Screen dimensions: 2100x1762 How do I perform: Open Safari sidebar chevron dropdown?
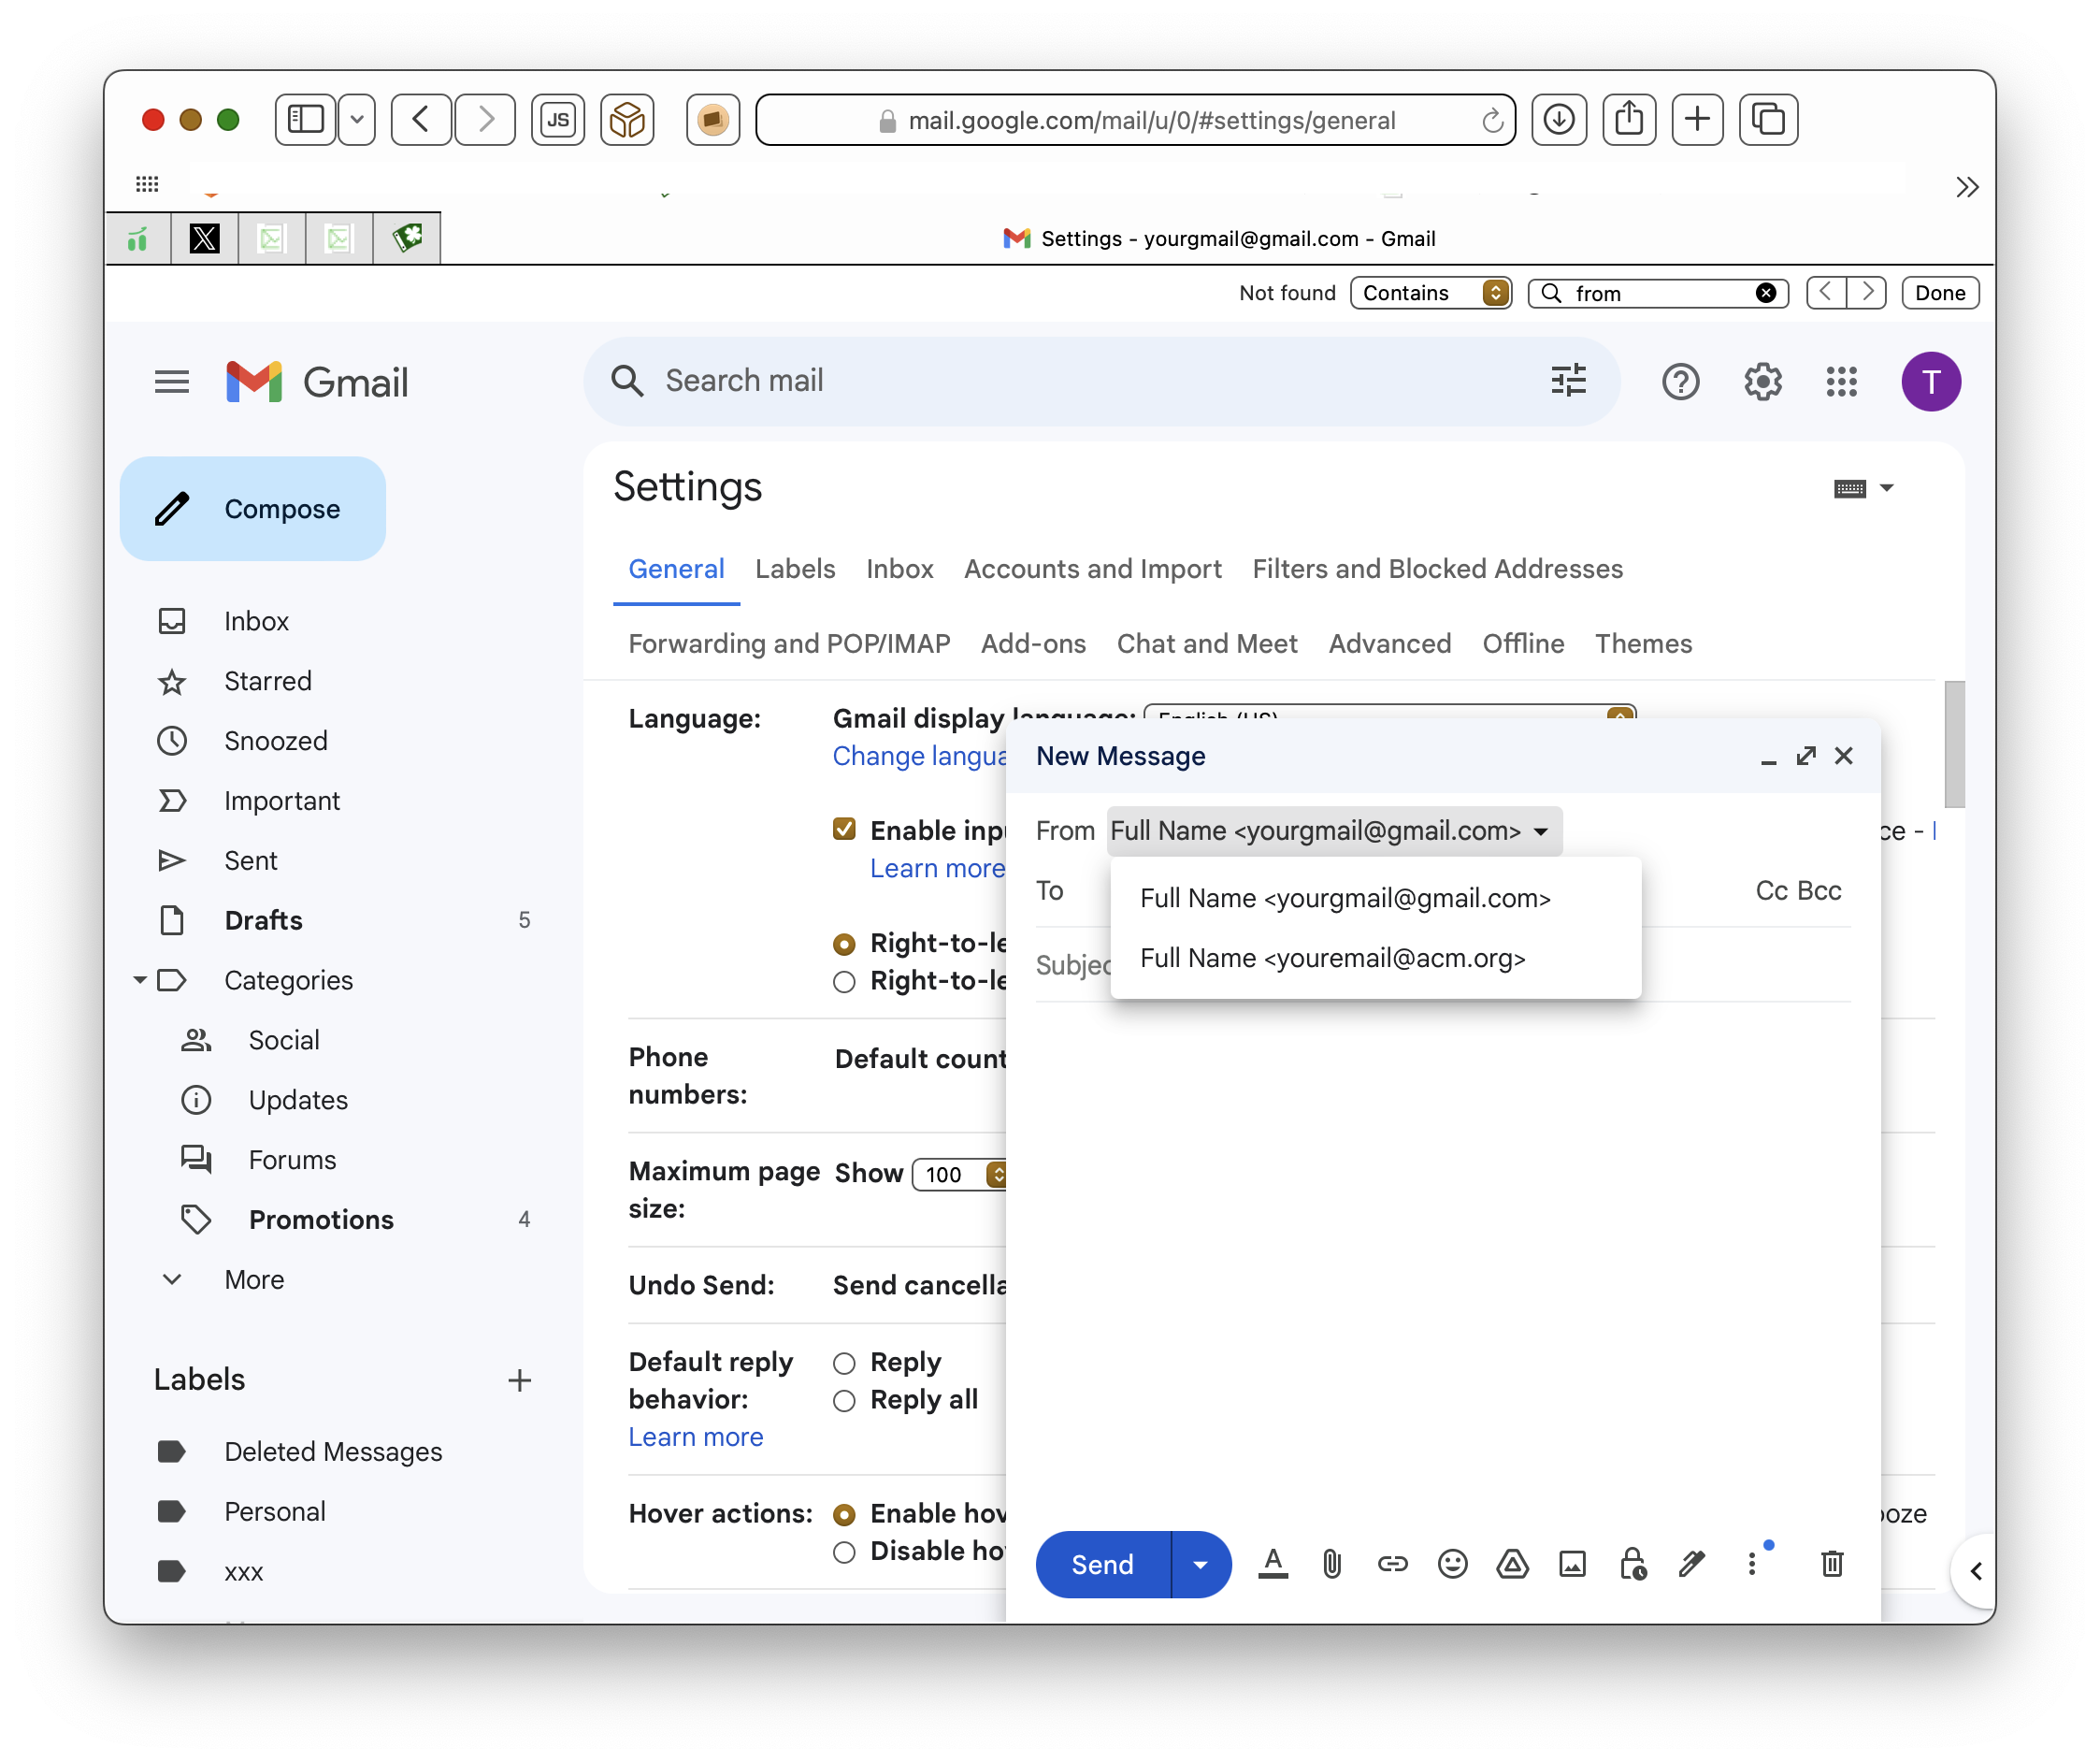(357, 120)
